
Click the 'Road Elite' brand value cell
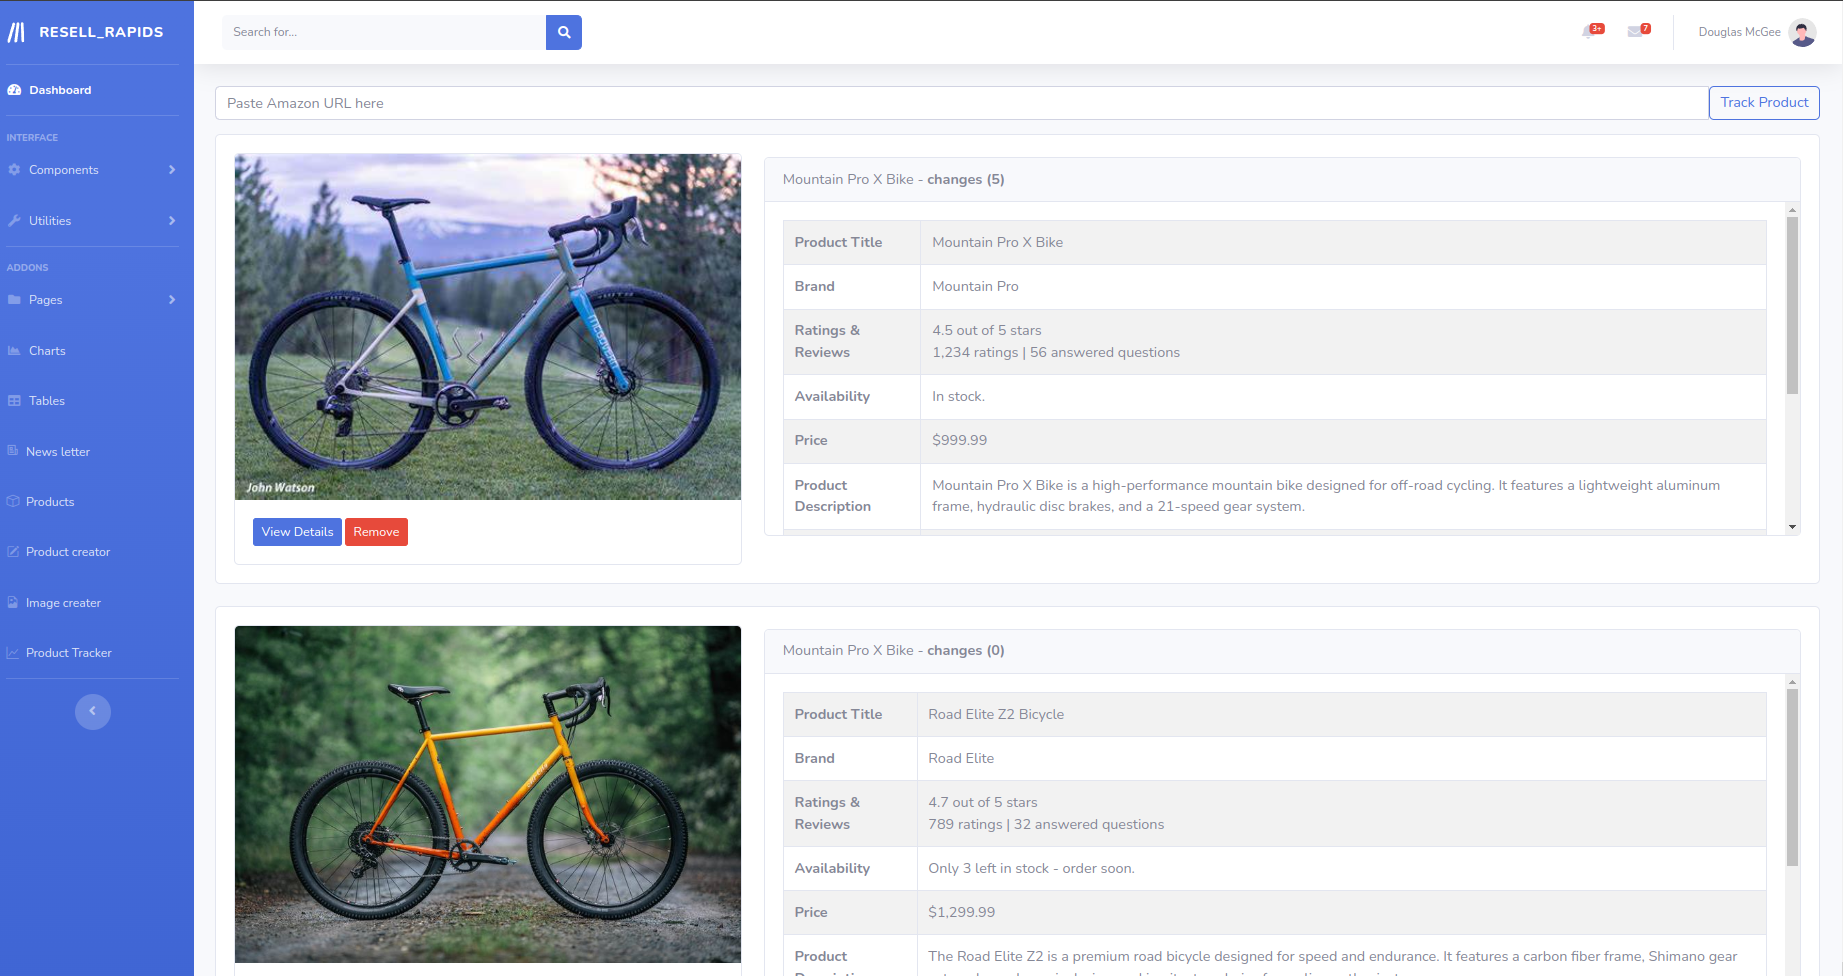point(1341,758)
